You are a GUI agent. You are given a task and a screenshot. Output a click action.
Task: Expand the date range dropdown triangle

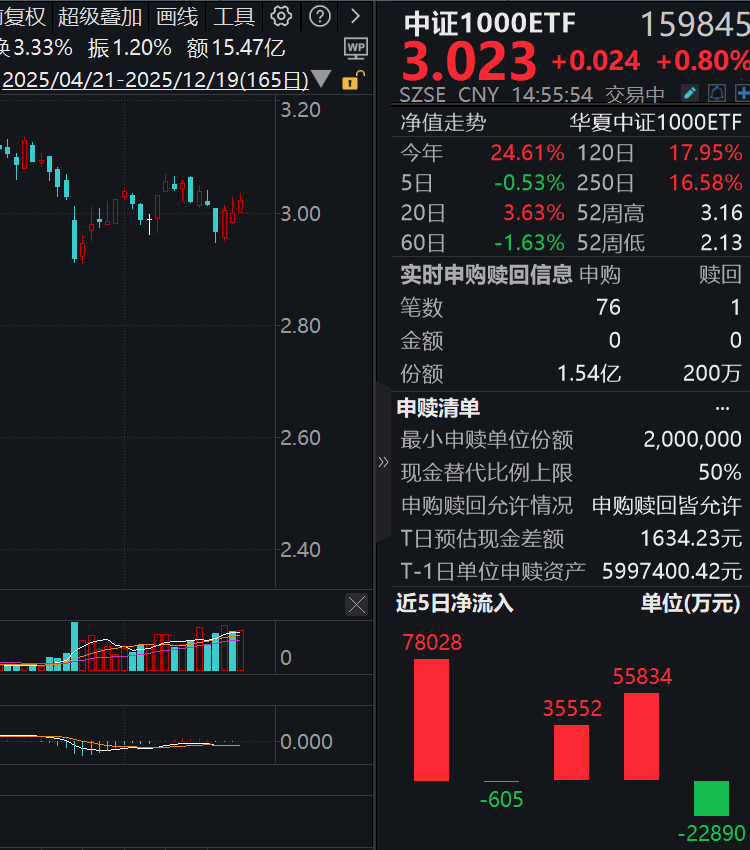(322, 79)
